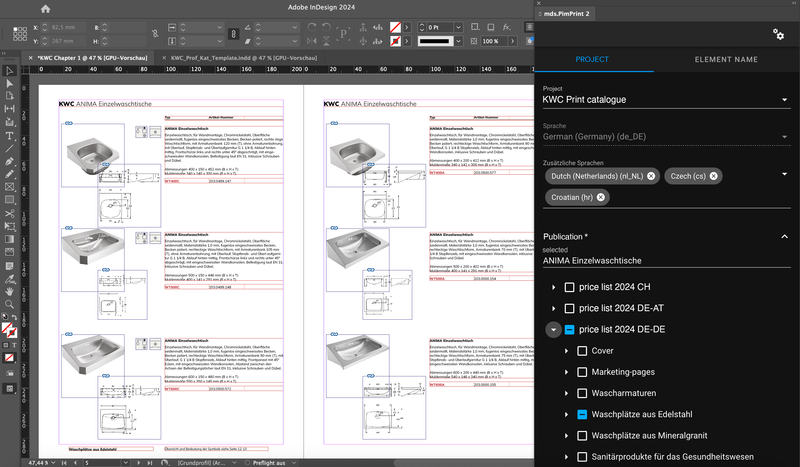The image size is (800, 467).
Task: Remove the Czech (cs) language chip
Action: (713, 176)
